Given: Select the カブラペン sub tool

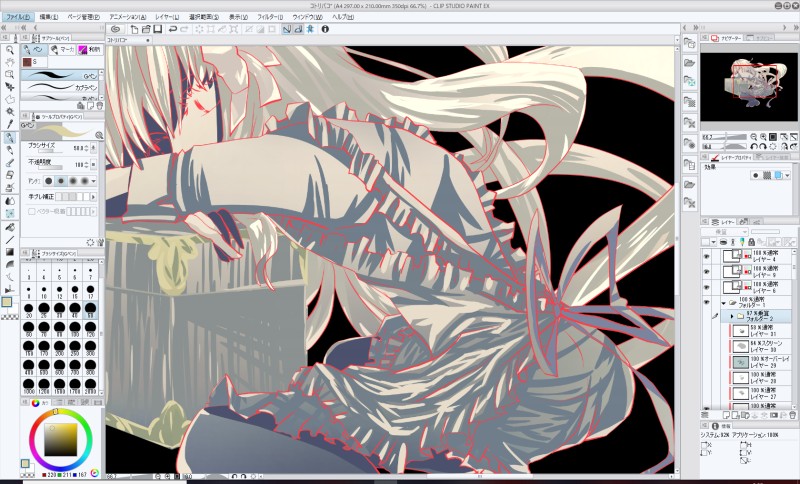Looking at the screenshot, I should tap(60, 87).
